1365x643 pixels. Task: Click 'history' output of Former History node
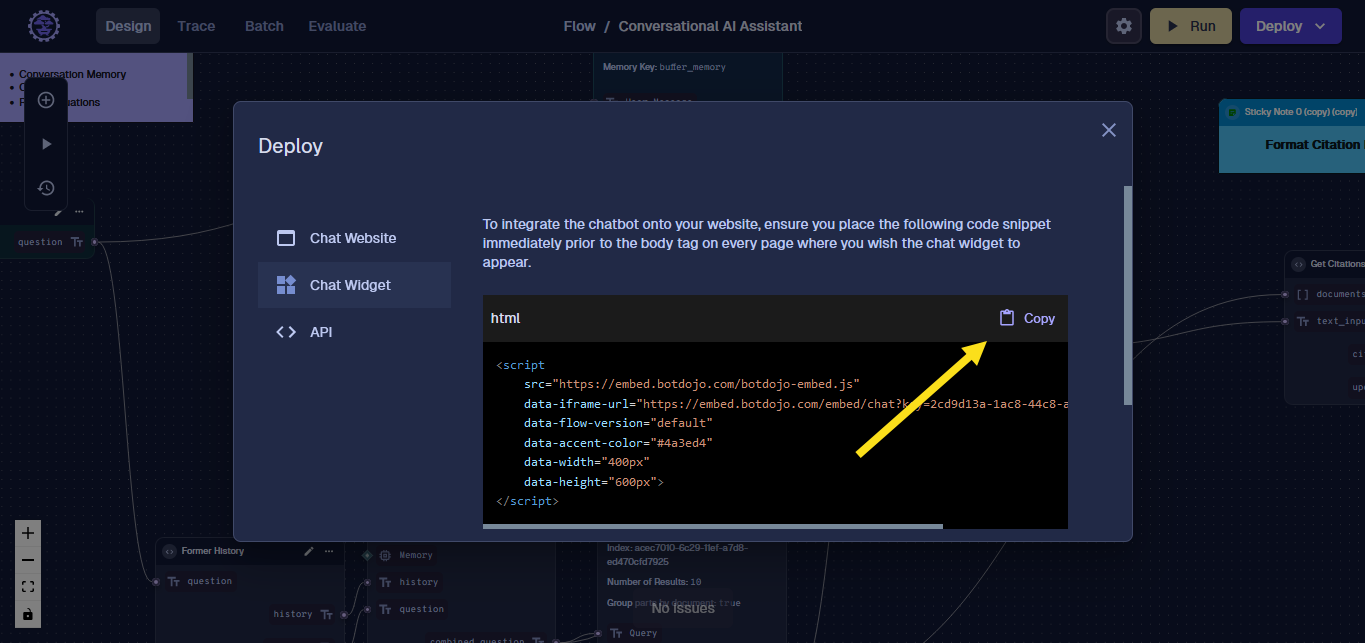coord(293,614)
